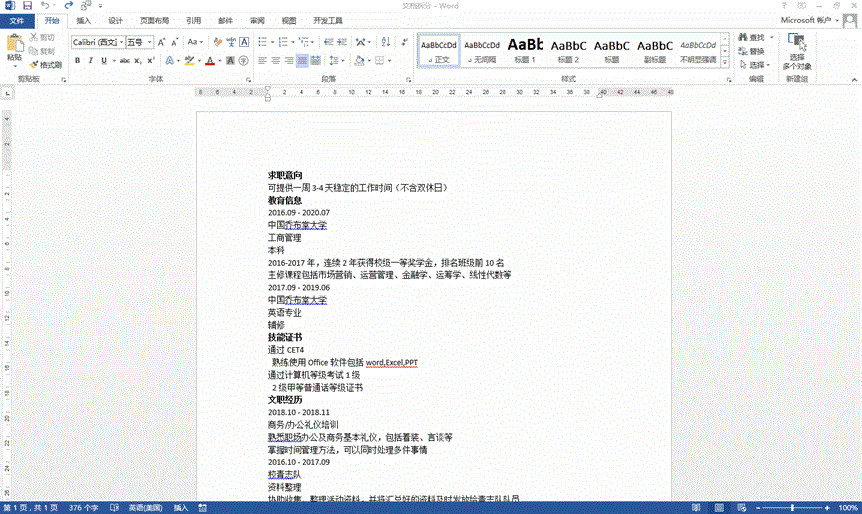
Task: Switch to the Insert (插入) tab
Action: click(84, 20)
